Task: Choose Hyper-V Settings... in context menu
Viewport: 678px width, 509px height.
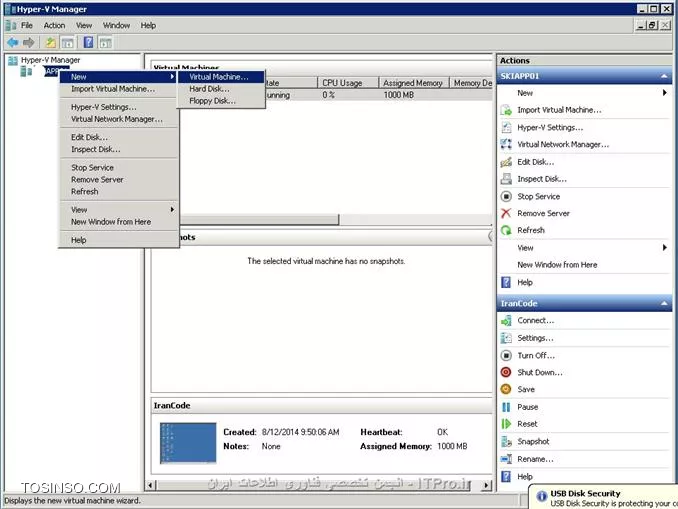Action: (x=118, y=107)
